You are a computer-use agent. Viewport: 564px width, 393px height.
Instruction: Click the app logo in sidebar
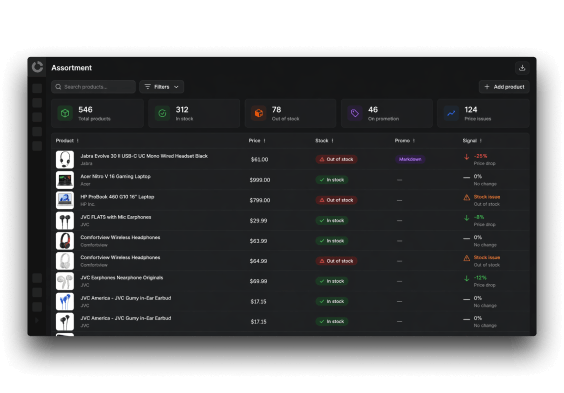pos(37,67)
